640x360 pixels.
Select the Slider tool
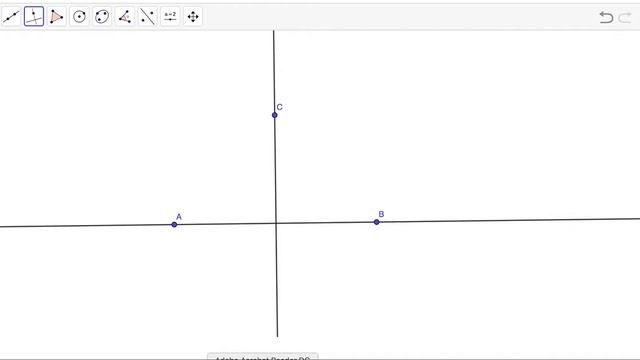click(x=170, y=17)
